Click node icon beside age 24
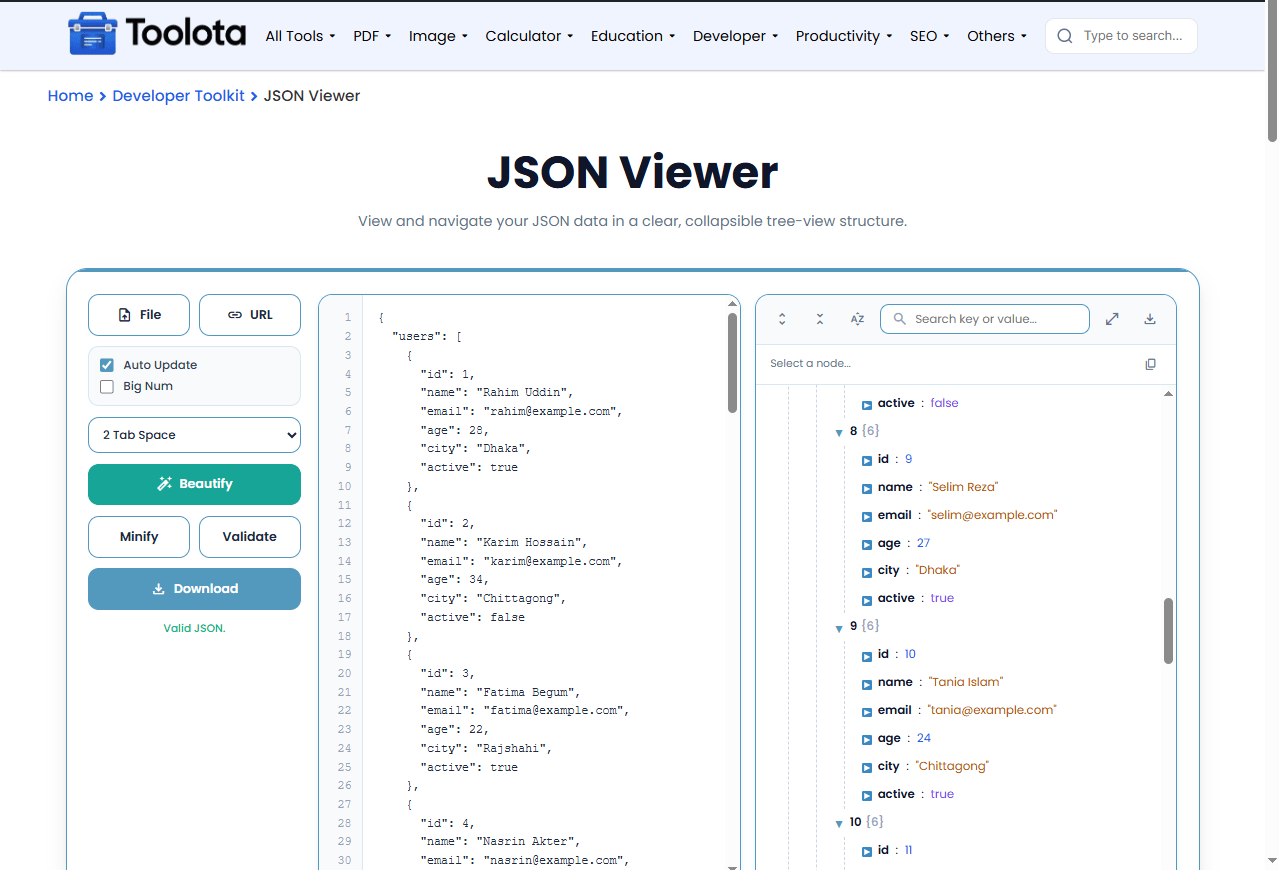The height and width of the screenshot is (870, 1279). pyautogui.click(x=867, y=739)
